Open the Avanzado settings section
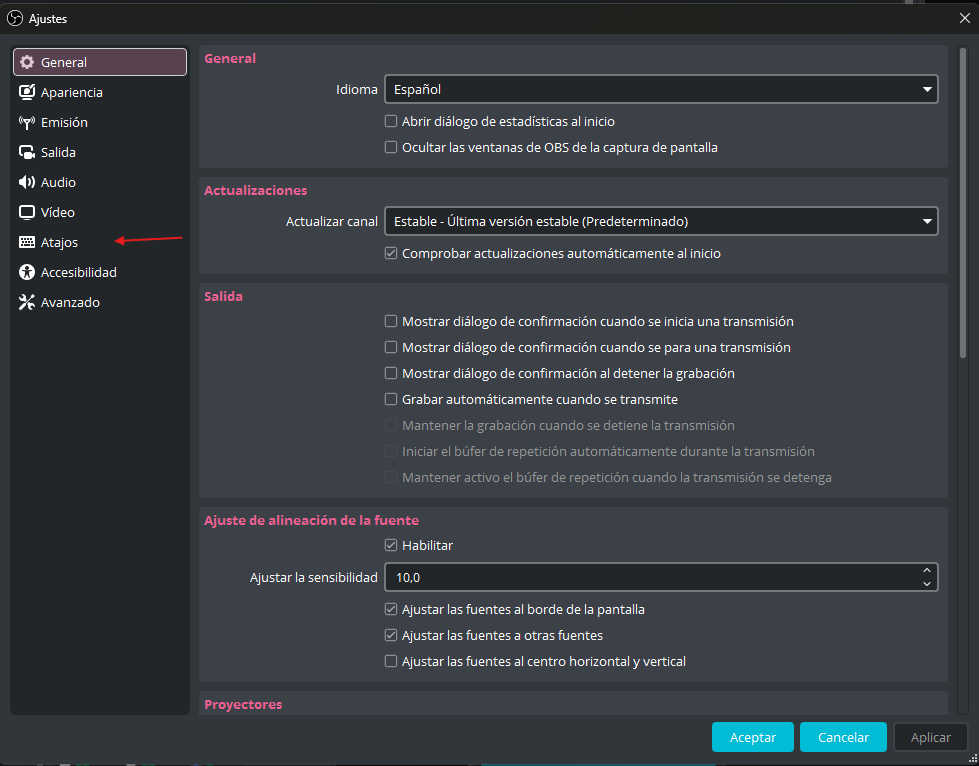This screenshot has width=979, height=766. click(100, 302)
